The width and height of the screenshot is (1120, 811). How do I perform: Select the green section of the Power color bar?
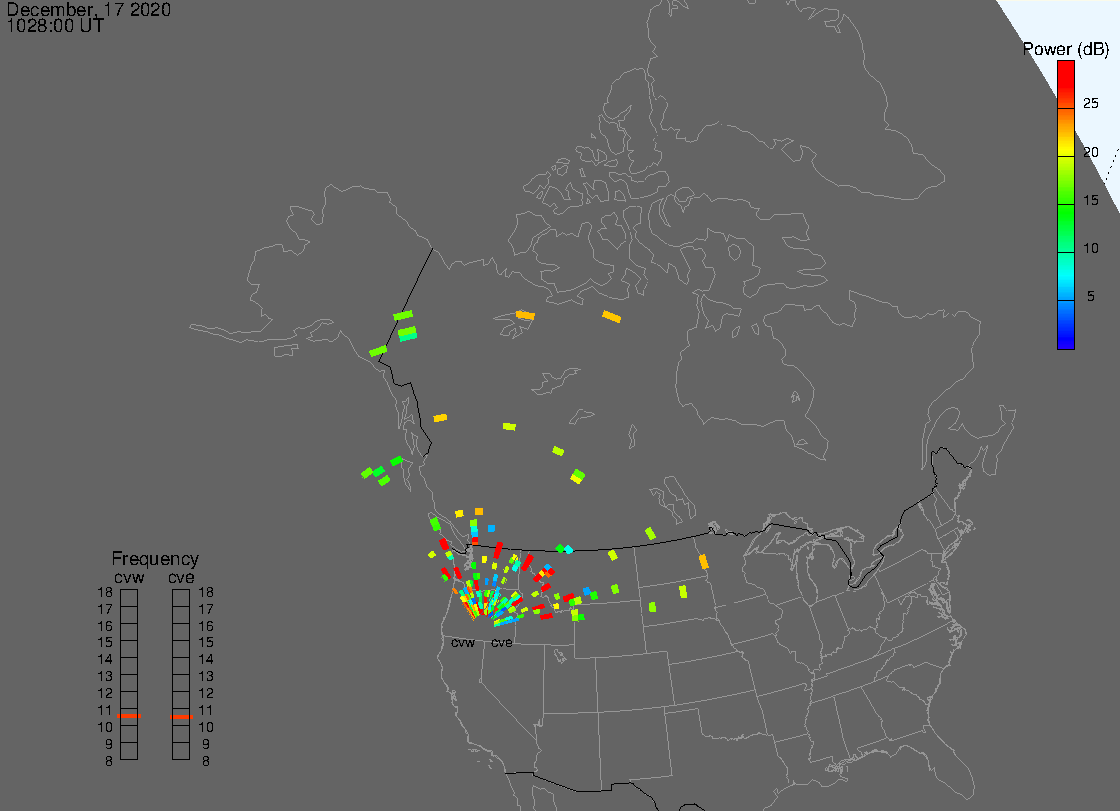click(x=1066, y=229)
